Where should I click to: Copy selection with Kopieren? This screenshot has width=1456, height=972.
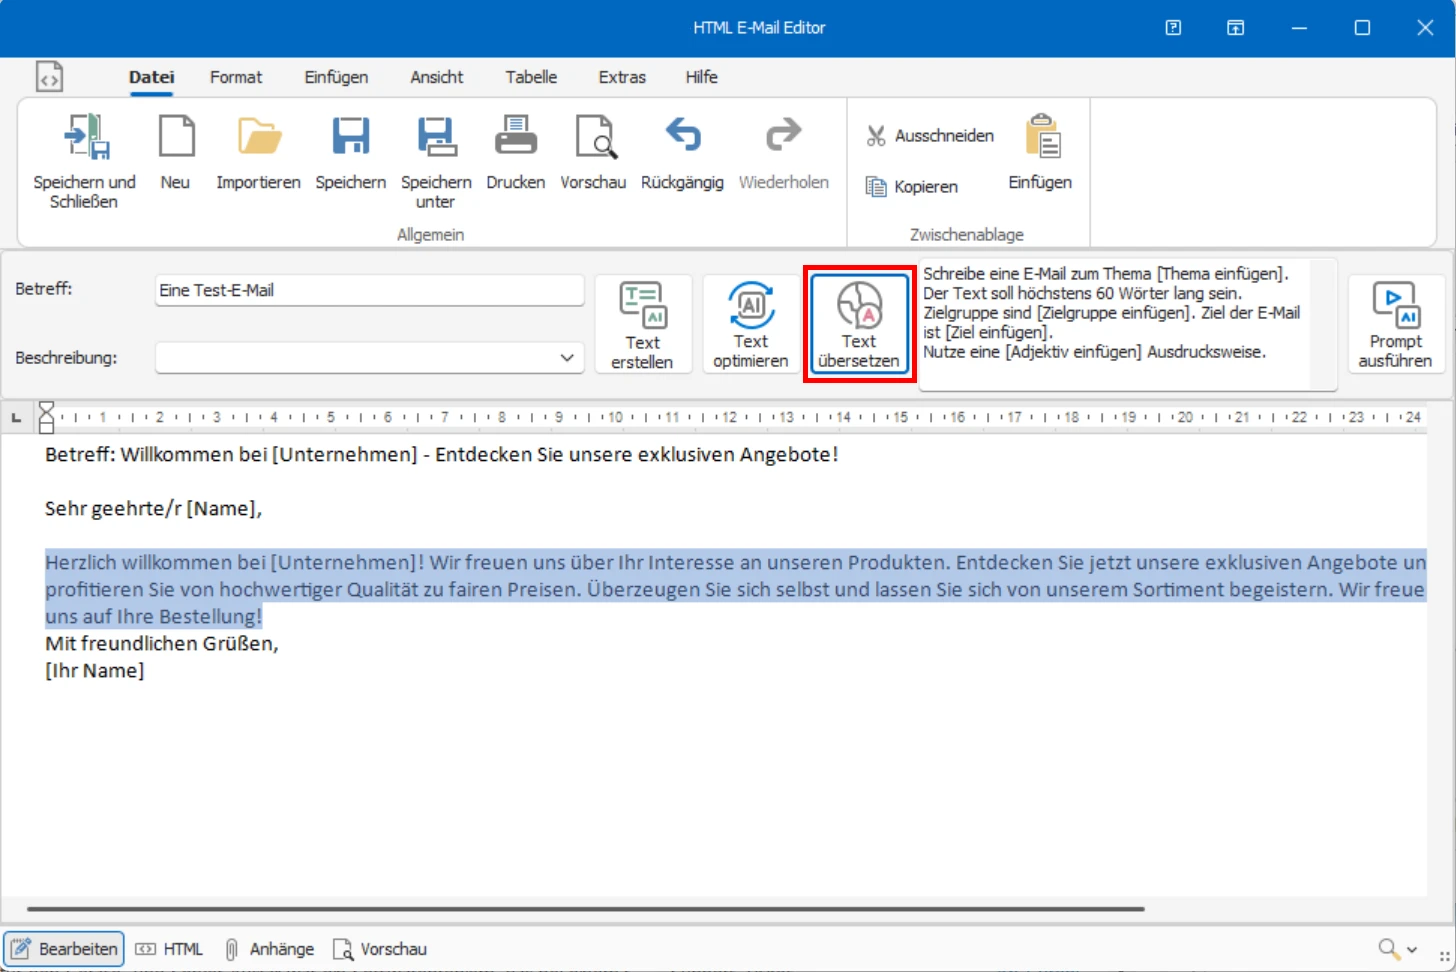(911, 187)
